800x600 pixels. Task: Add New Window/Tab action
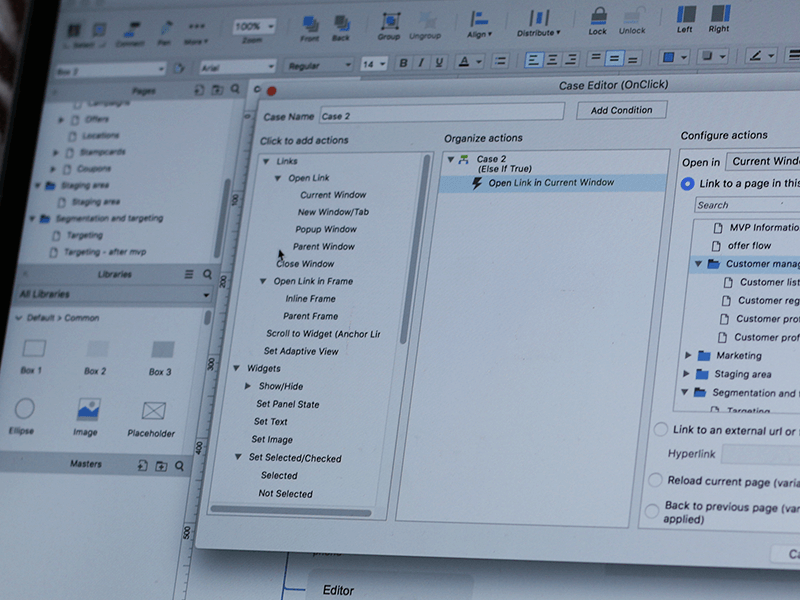(333, 212)
